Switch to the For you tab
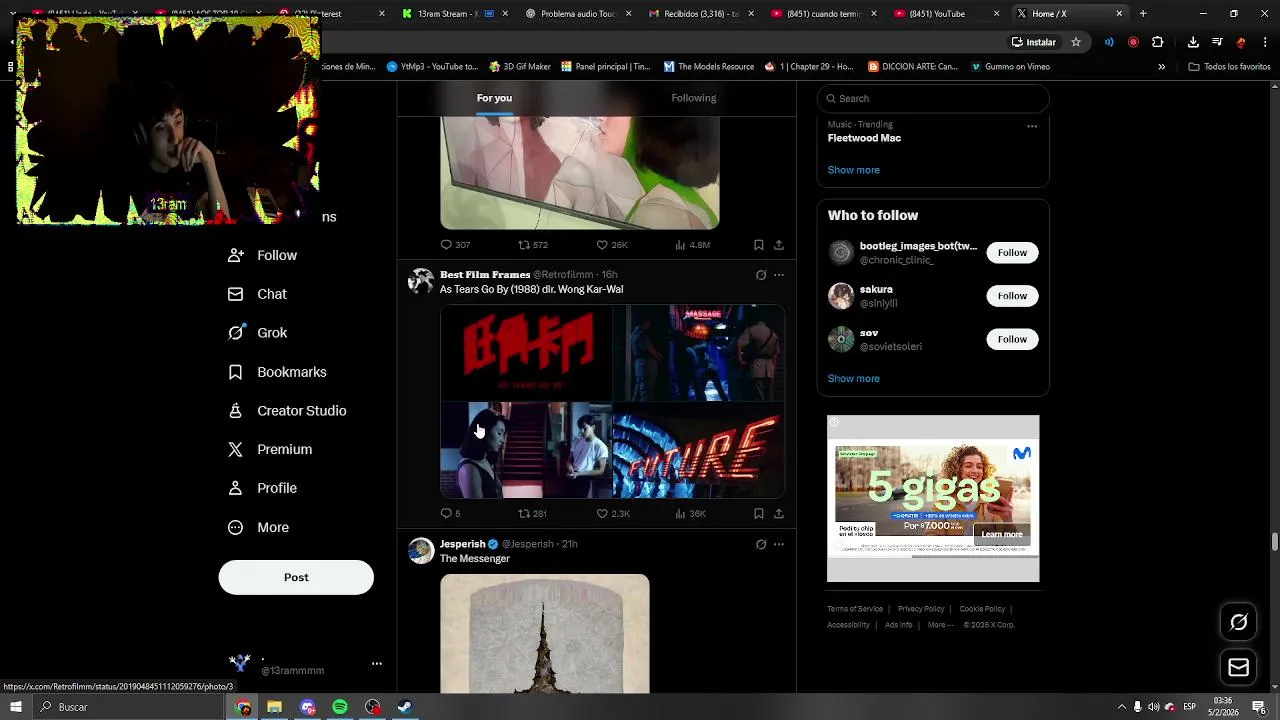Screen dimensions: 1280x720 (494, 98)
